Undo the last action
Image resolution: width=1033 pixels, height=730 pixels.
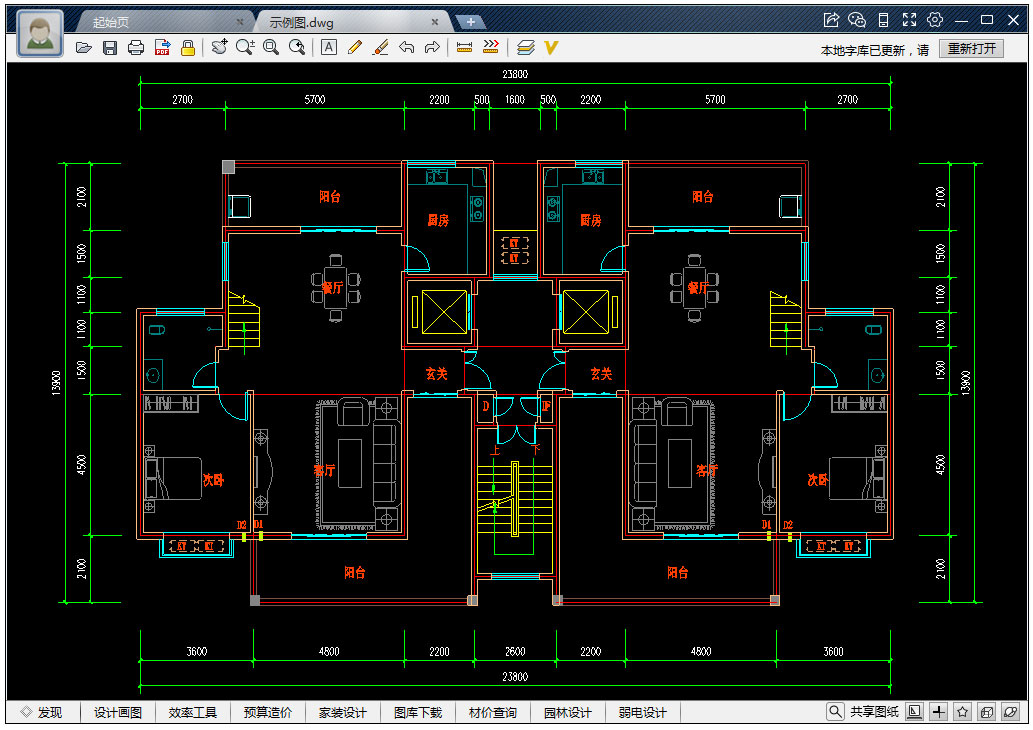coord(406,47)
